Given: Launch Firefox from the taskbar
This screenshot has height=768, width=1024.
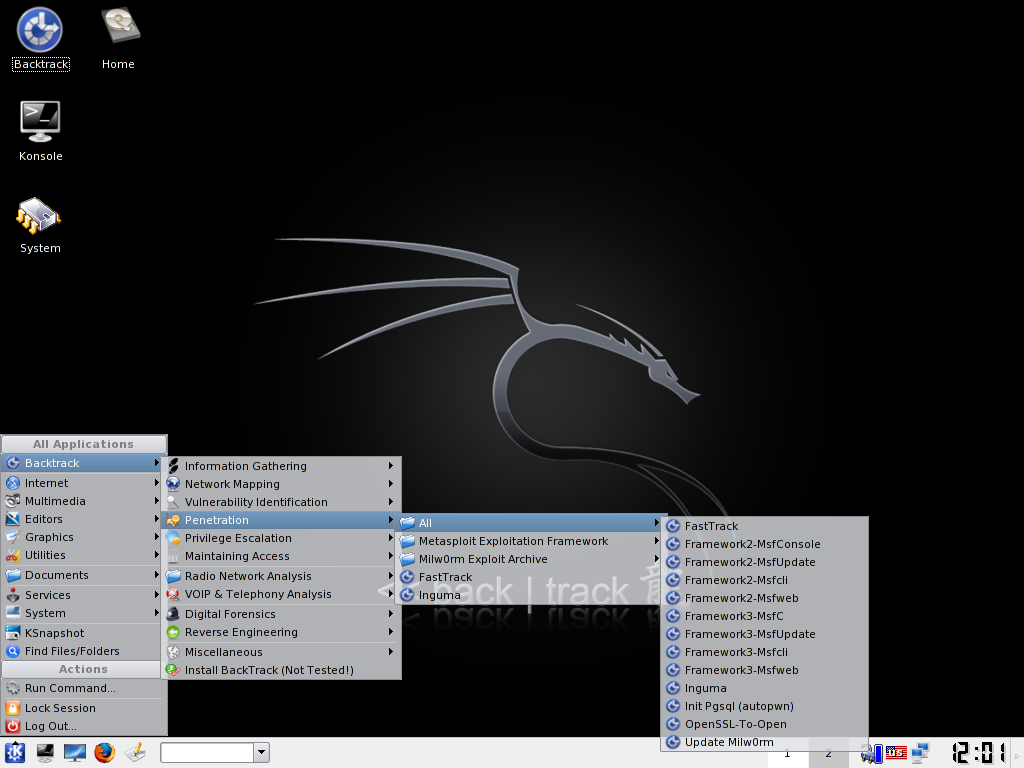Looking at the screenshot, I should [105, 753].
